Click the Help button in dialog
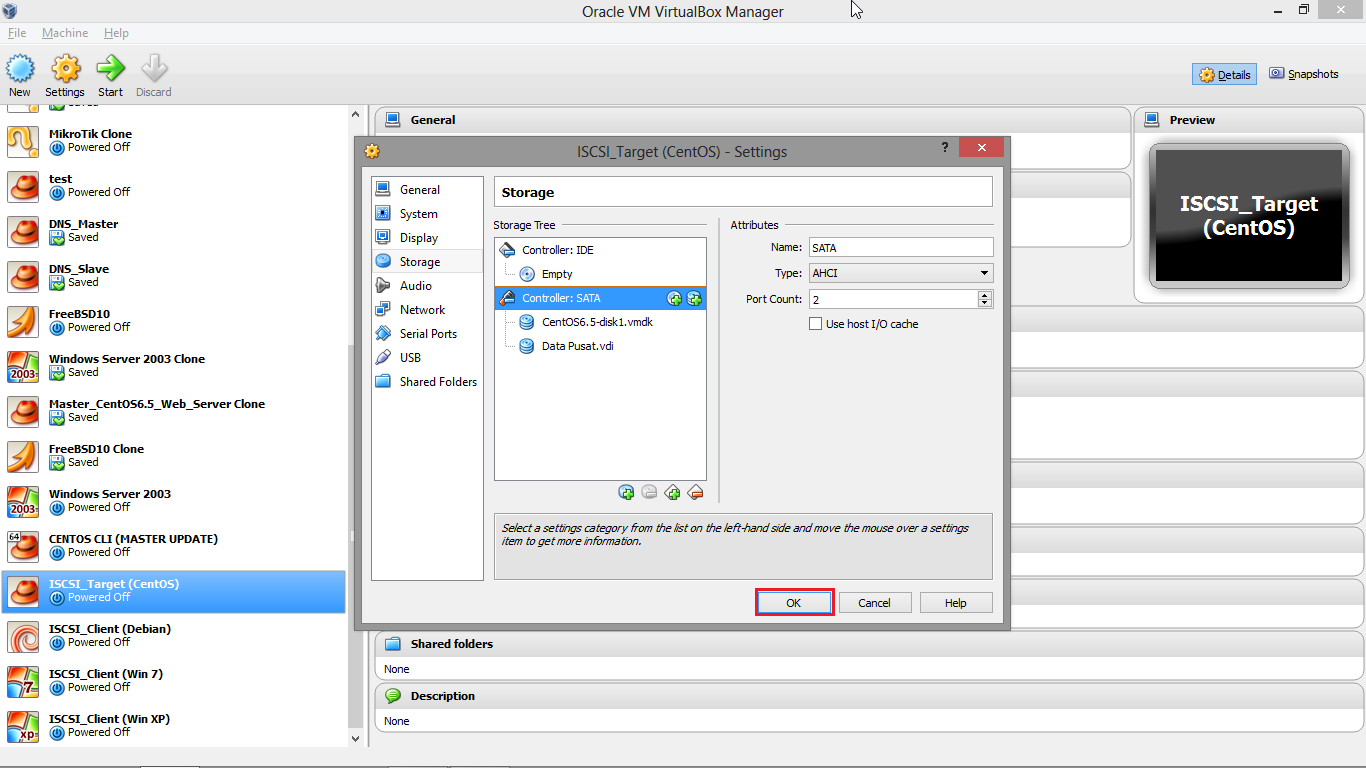1366x768 pixels. (x=955, y=603)
